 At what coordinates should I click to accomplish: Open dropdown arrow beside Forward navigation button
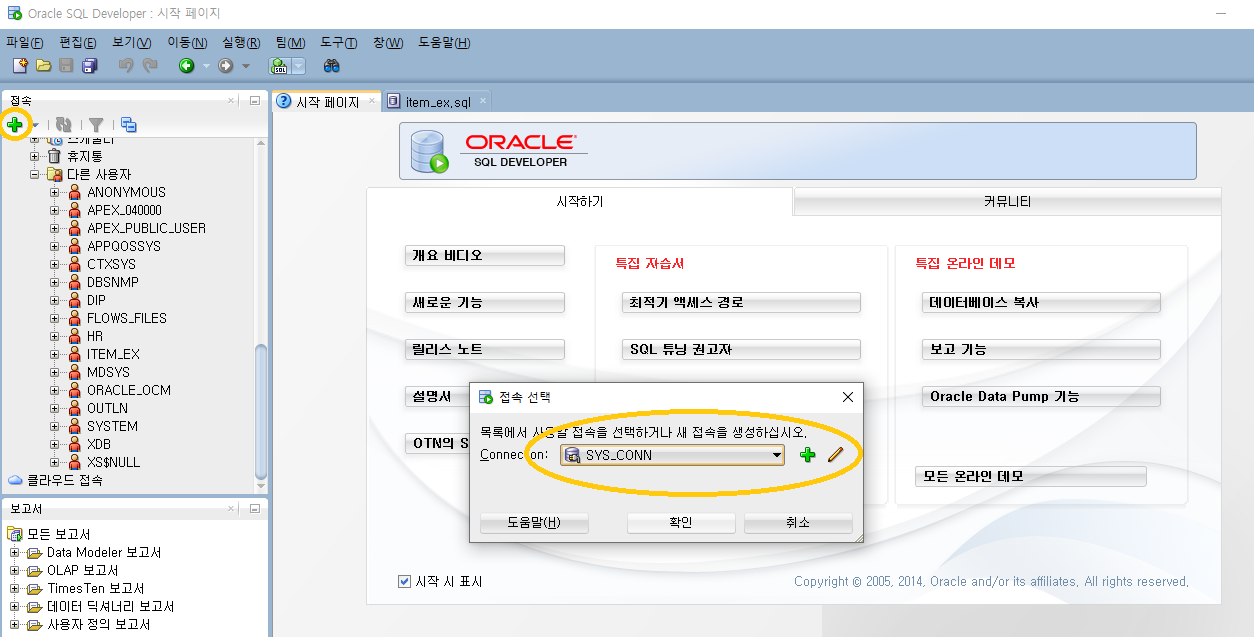(x=246, y=66)
